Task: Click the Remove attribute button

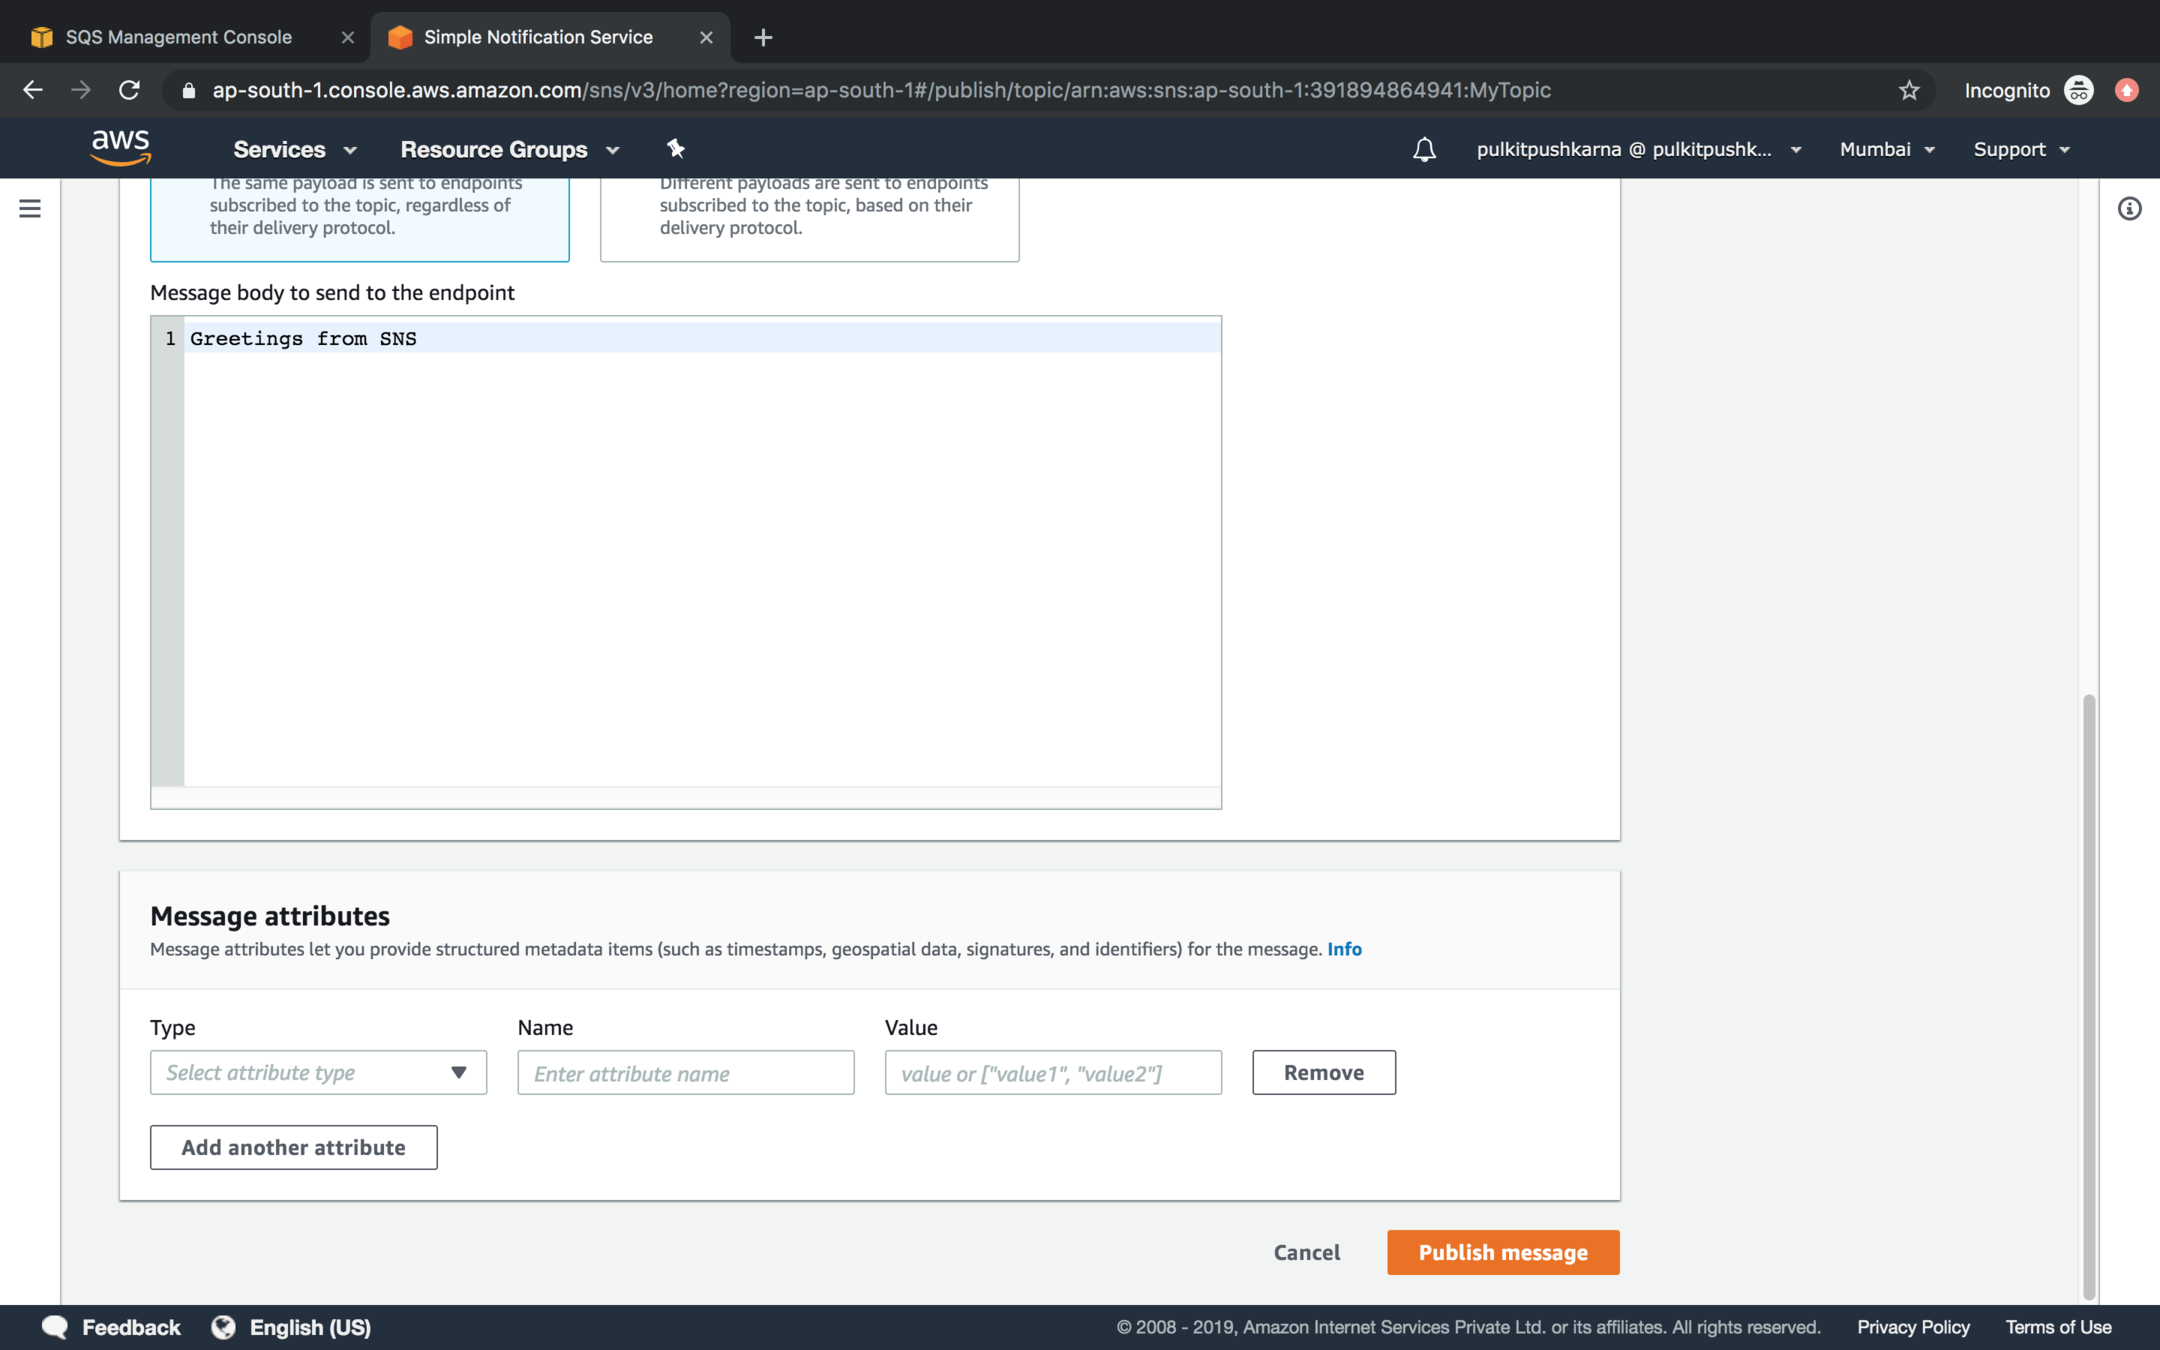Action: (x=1324, y=1072)
